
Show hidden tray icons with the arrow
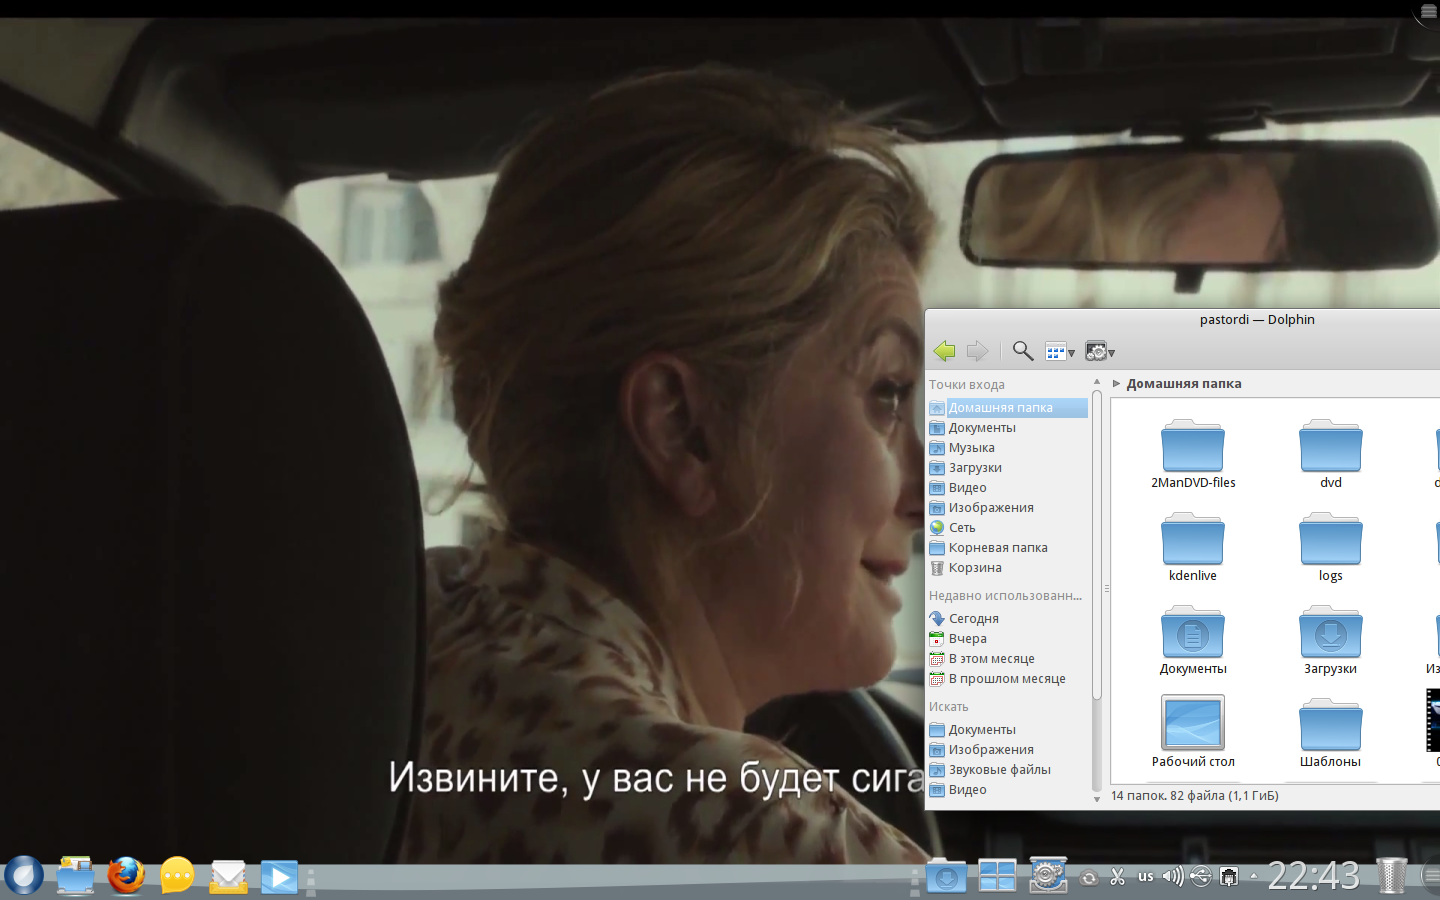1254,877
